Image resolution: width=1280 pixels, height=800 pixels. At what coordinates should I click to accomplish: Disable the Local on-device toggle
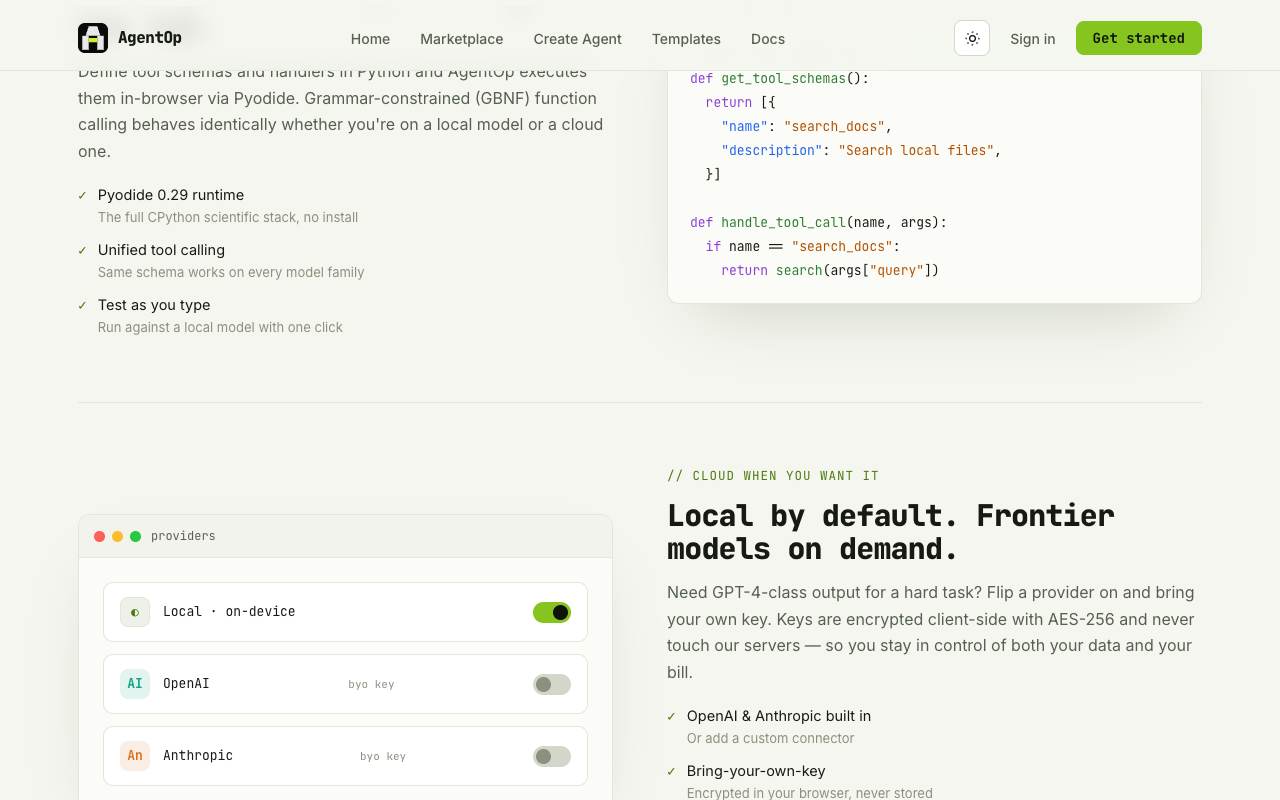pos(552,612)
